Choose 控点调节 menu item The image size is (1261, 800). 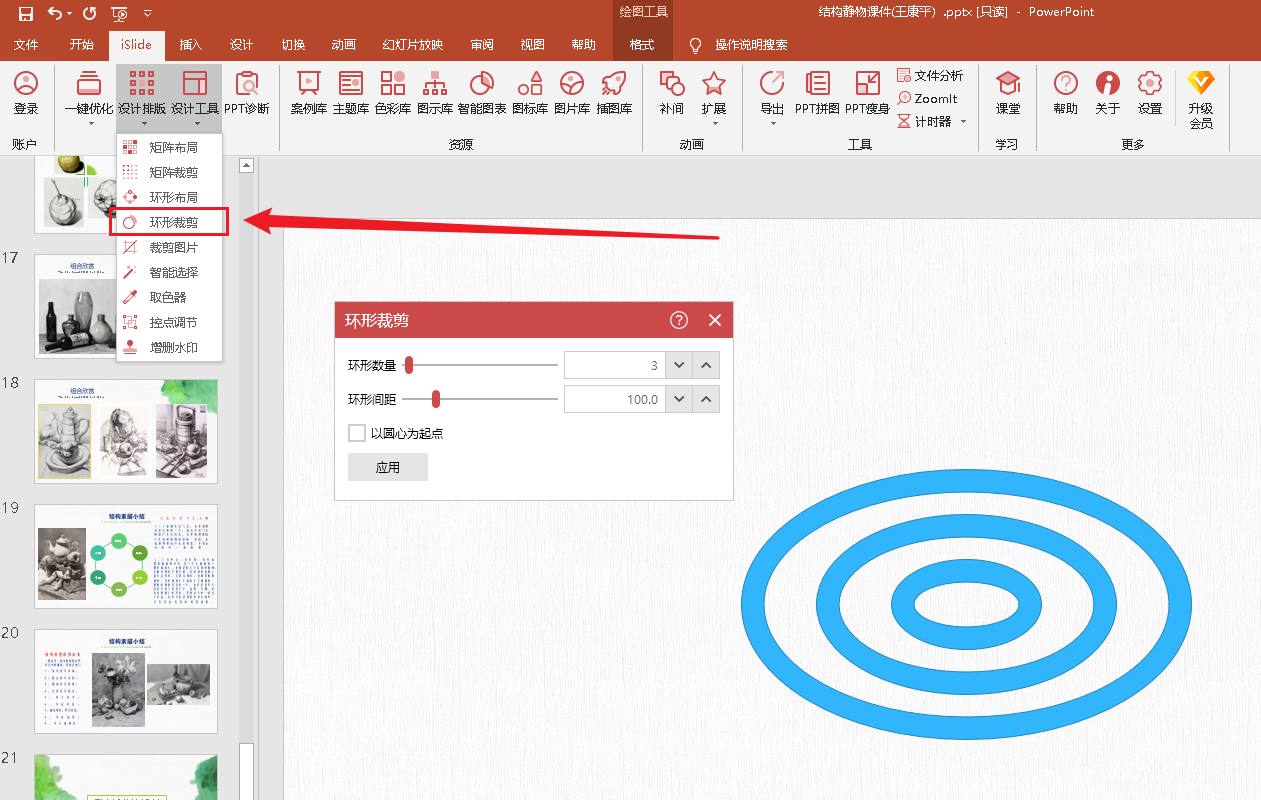[x=169, y=322]
